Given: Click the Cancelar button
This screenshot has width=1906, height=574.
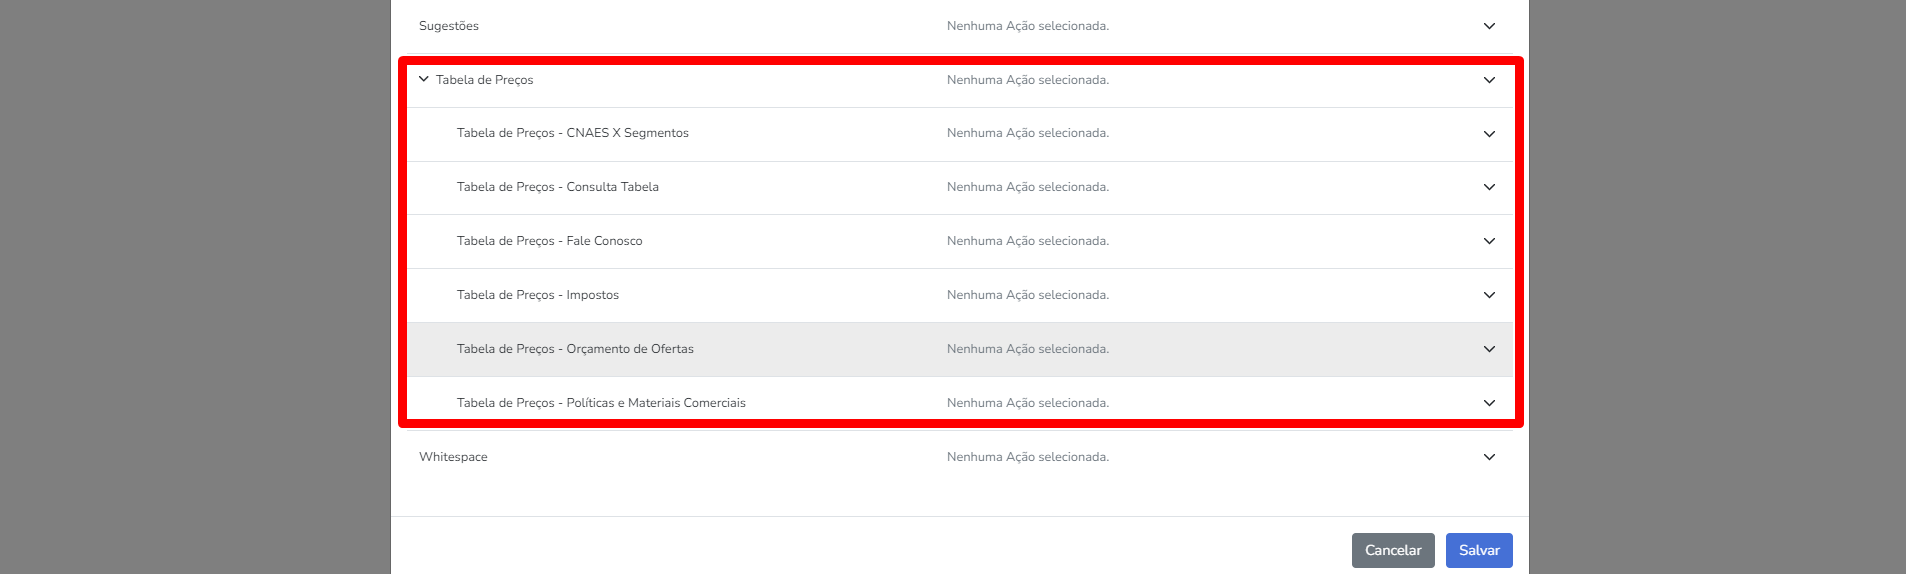Looking at the screenshot, I should coord(1392,550).
